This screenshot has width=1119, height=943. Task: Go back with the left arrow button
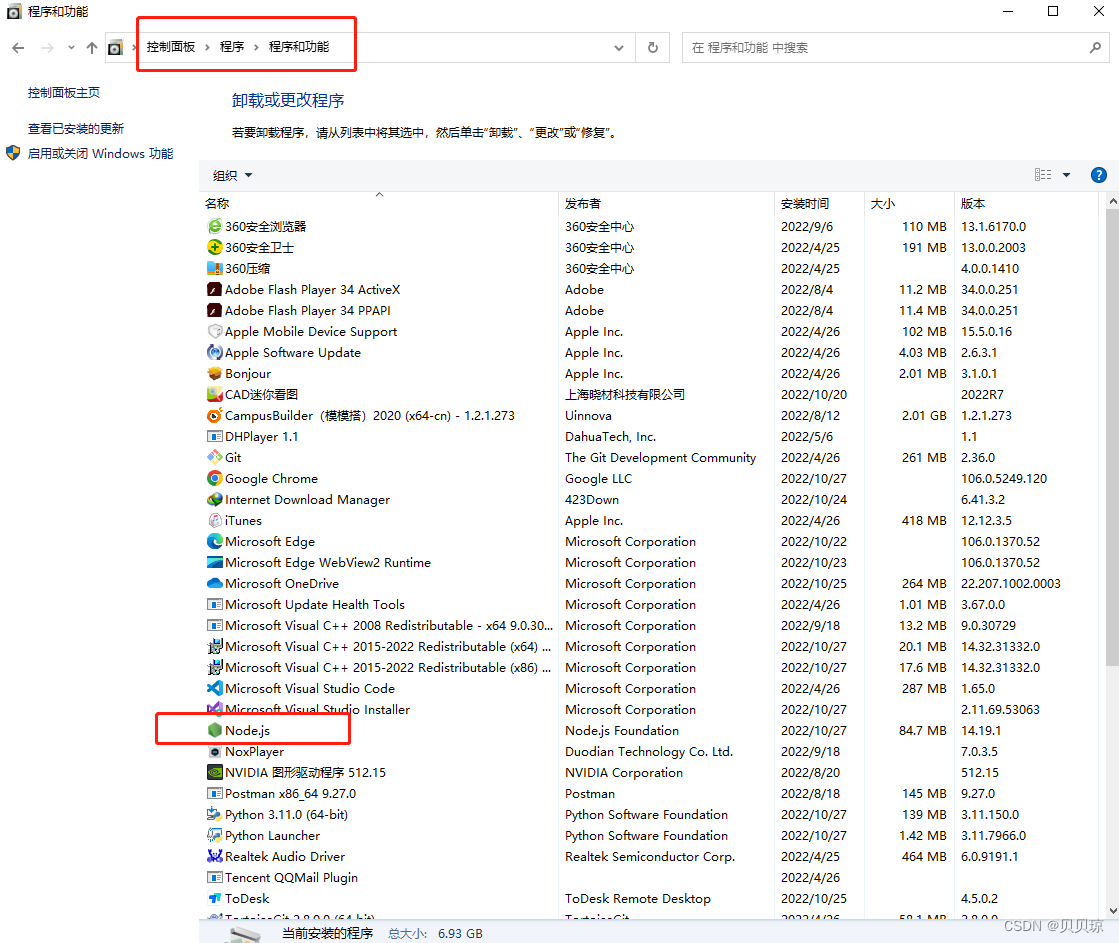(19, 48)
